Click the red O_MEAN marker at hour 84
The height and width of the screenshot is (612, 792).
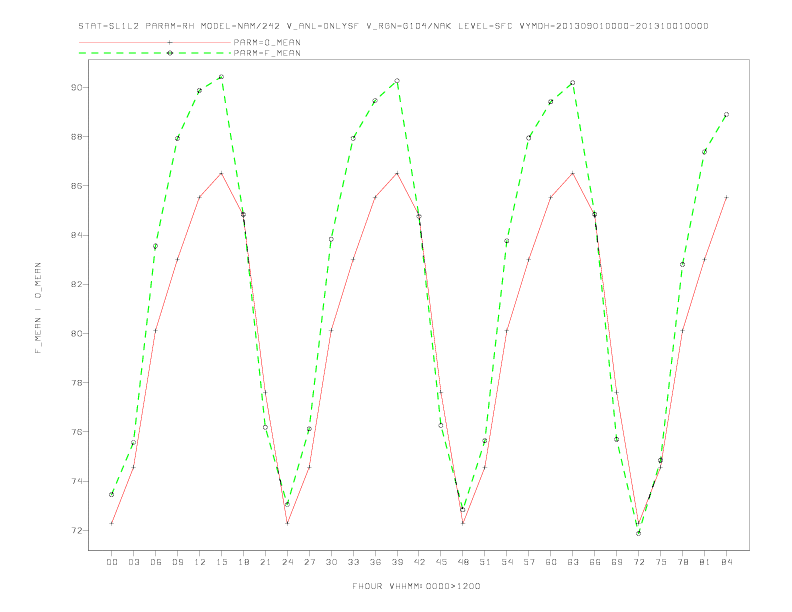726,197
